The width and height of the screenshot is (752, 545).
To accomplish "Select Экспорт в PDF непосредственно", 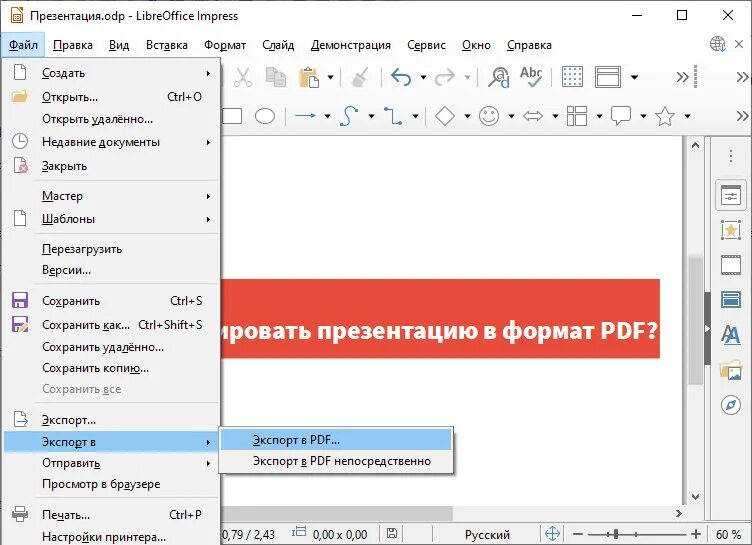I will pos(336,461).
